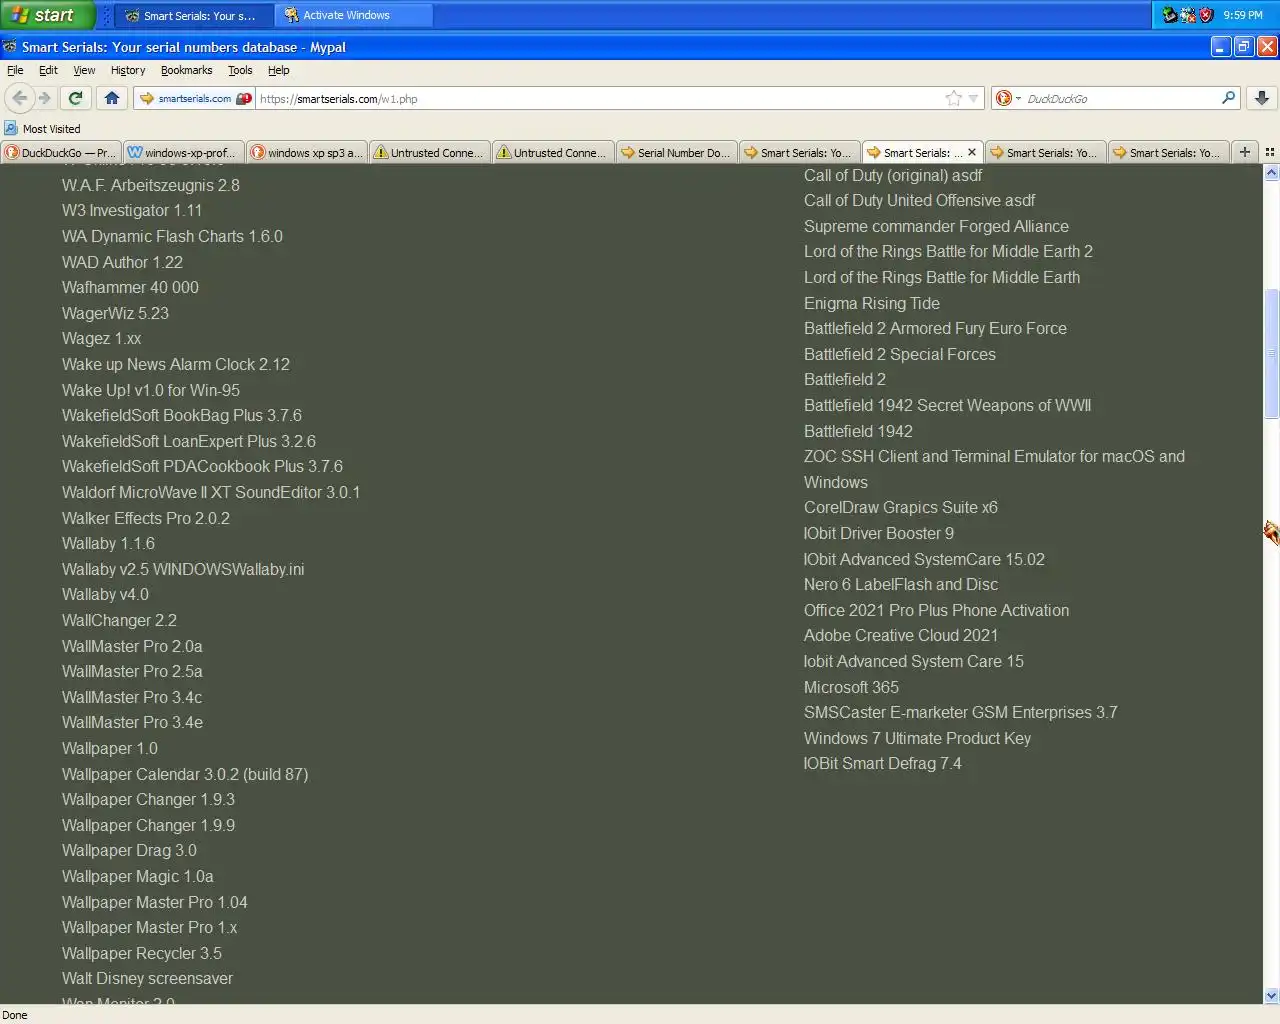Open Wallpaper Calendar 3.0.2 (build 87)

coord(185,774)
